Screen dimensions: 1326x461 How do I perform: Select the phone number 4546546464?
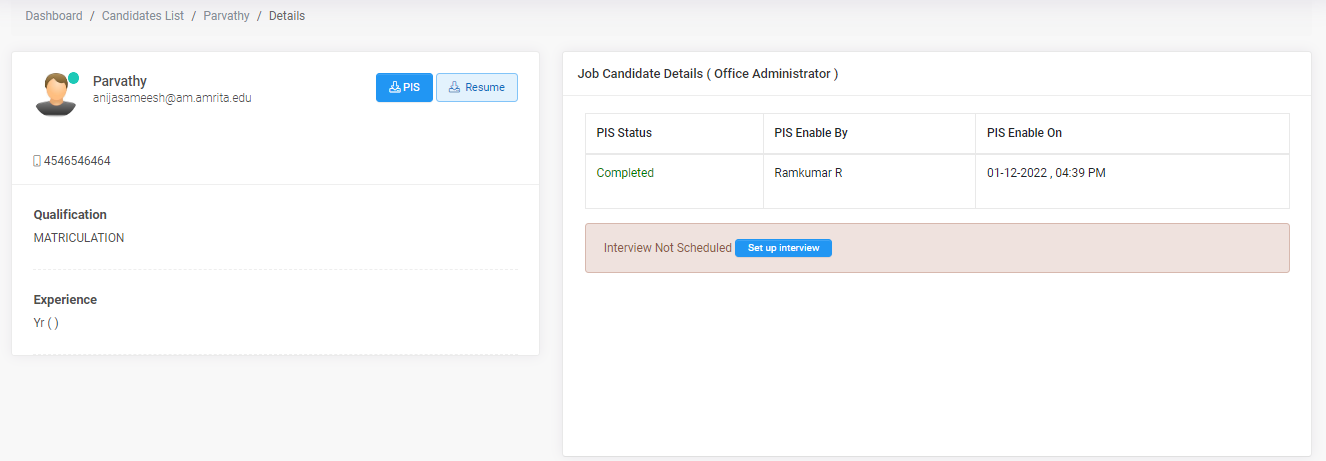[x=77, y=160]
